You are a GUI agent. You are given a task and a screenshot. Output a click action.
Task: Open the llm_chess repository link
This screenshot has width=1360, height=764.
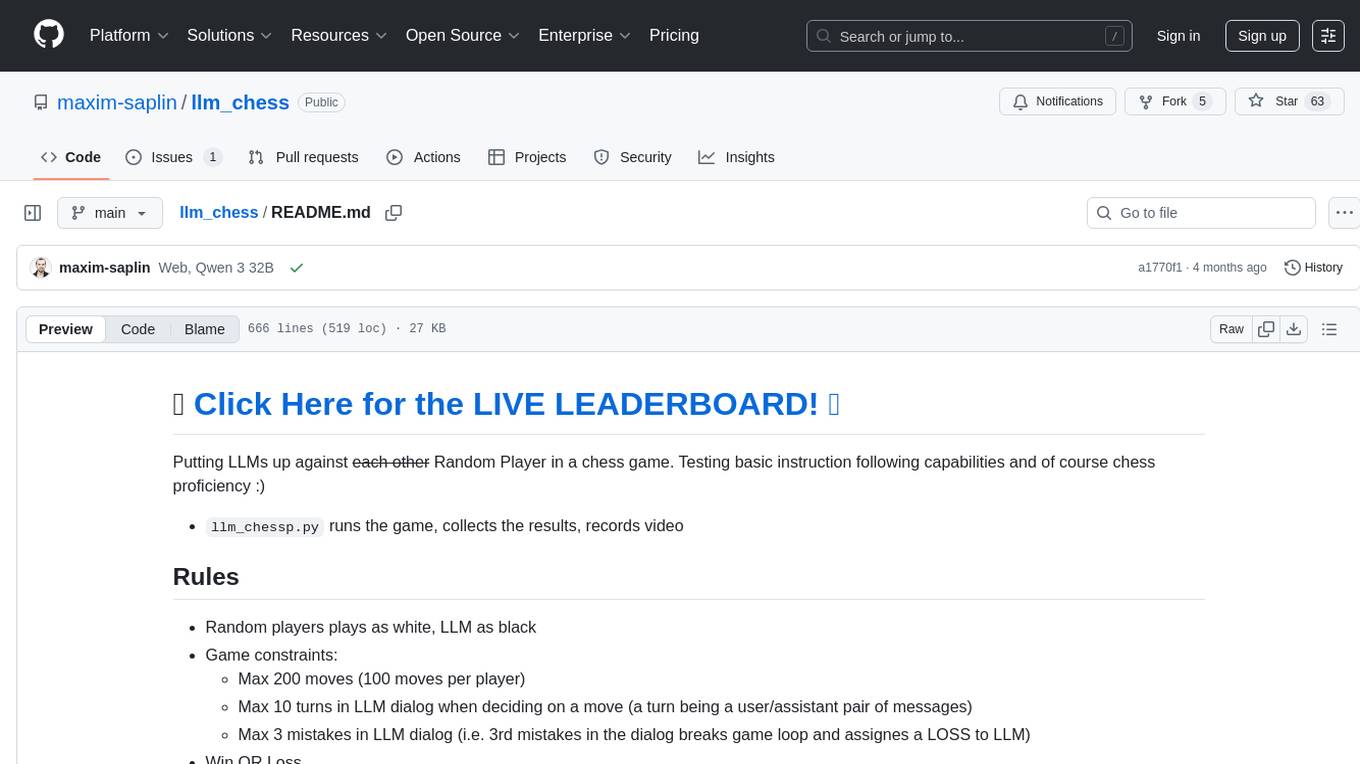point(240,102)
